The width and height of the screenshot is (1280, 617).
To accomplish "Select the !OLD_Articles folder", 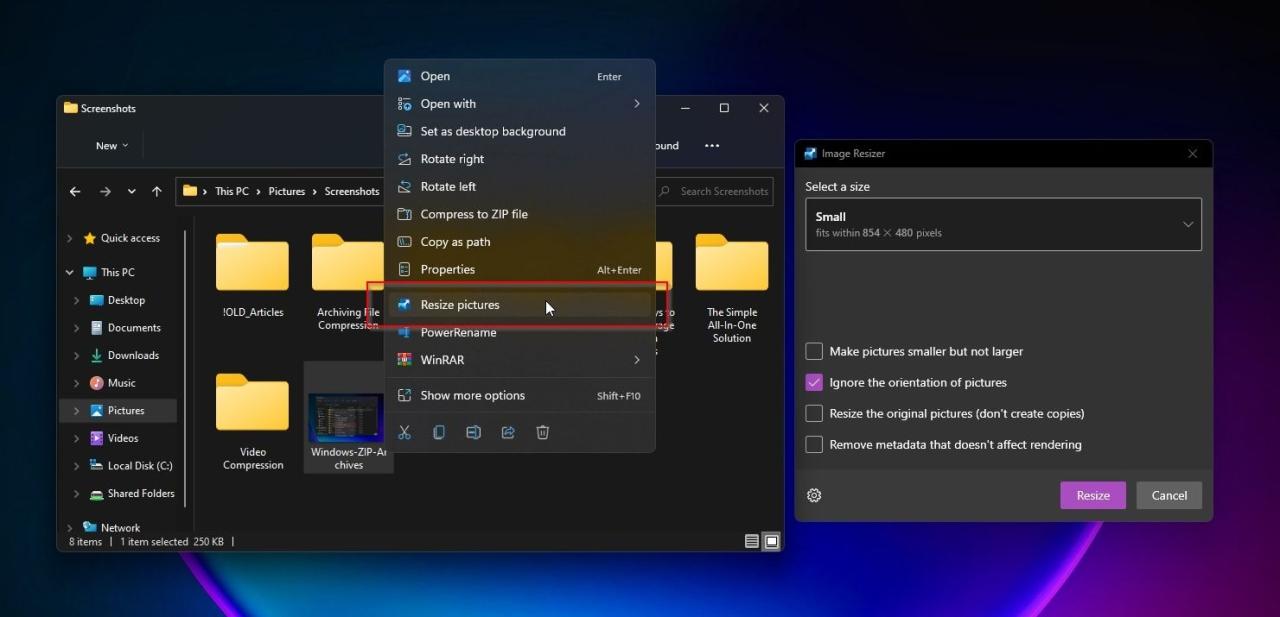I will click(253, 276).
